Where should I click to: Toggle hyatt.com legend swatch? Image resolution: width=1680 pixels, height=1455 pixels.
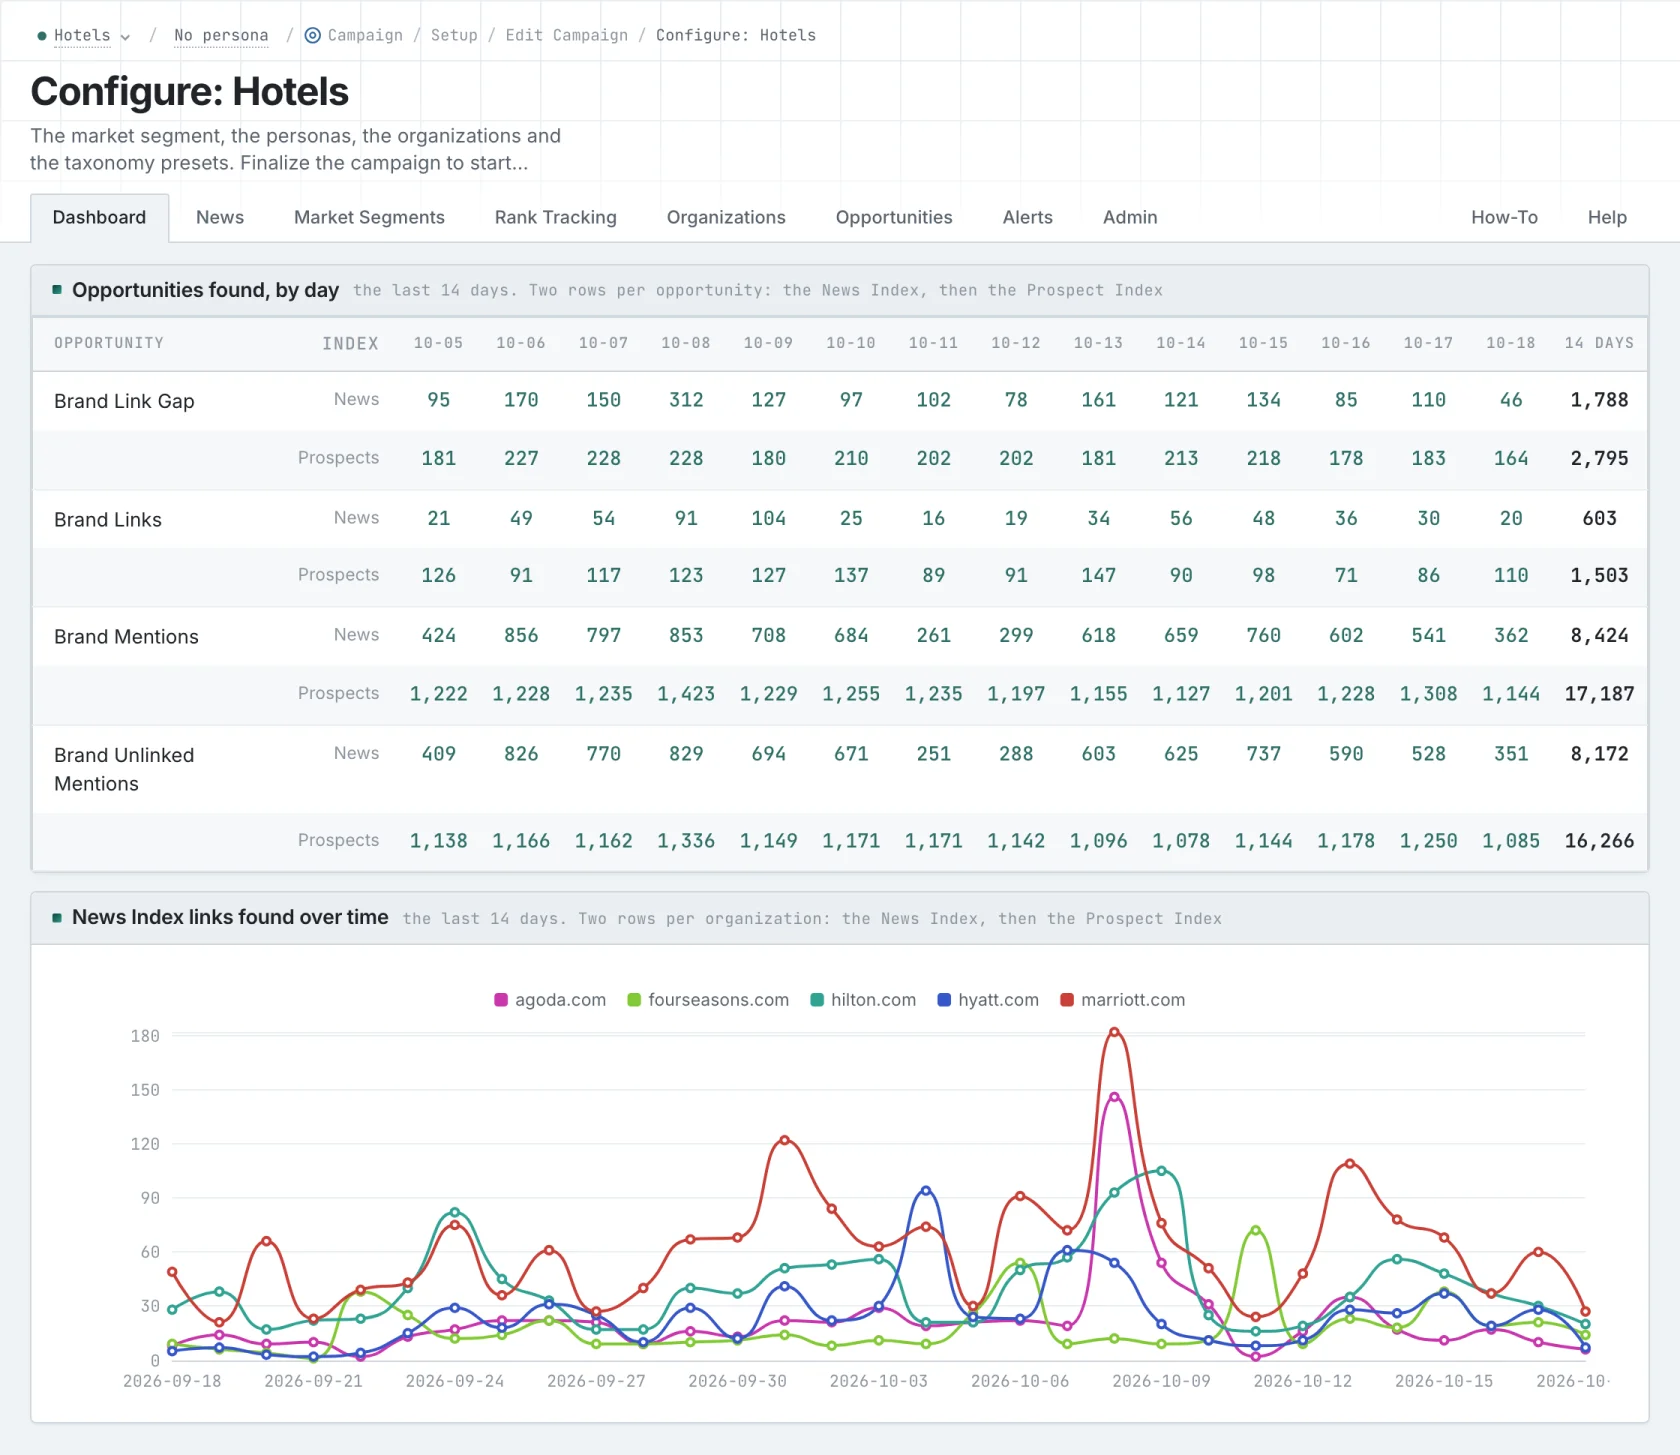pyautogui.click(x=944, y=1000)
